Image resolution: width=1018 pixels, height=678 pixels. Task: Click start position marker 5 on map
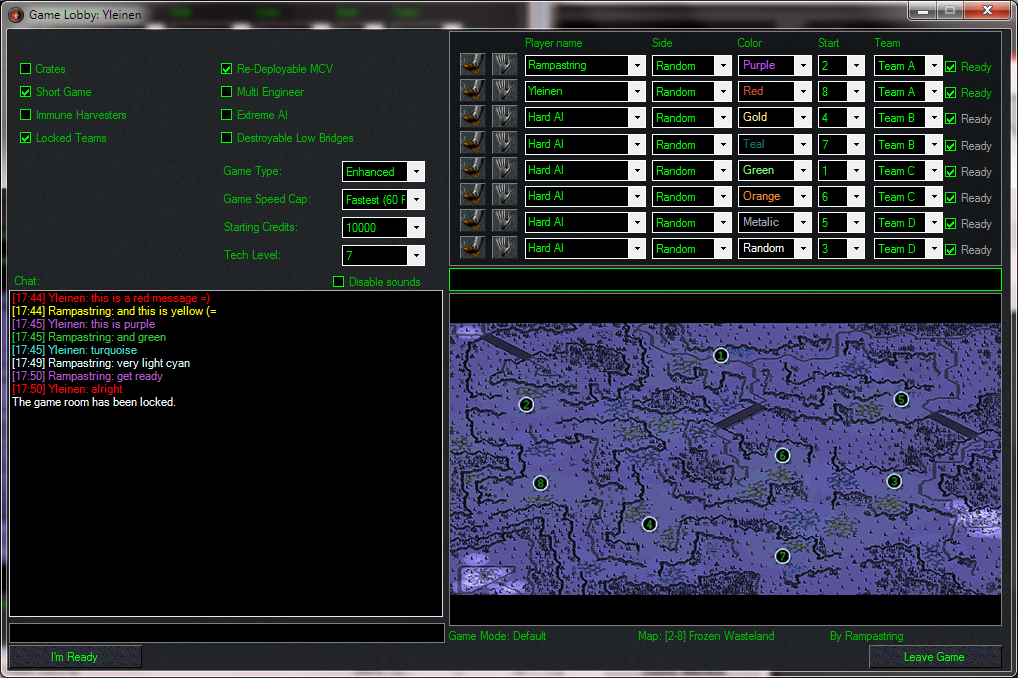901,399
